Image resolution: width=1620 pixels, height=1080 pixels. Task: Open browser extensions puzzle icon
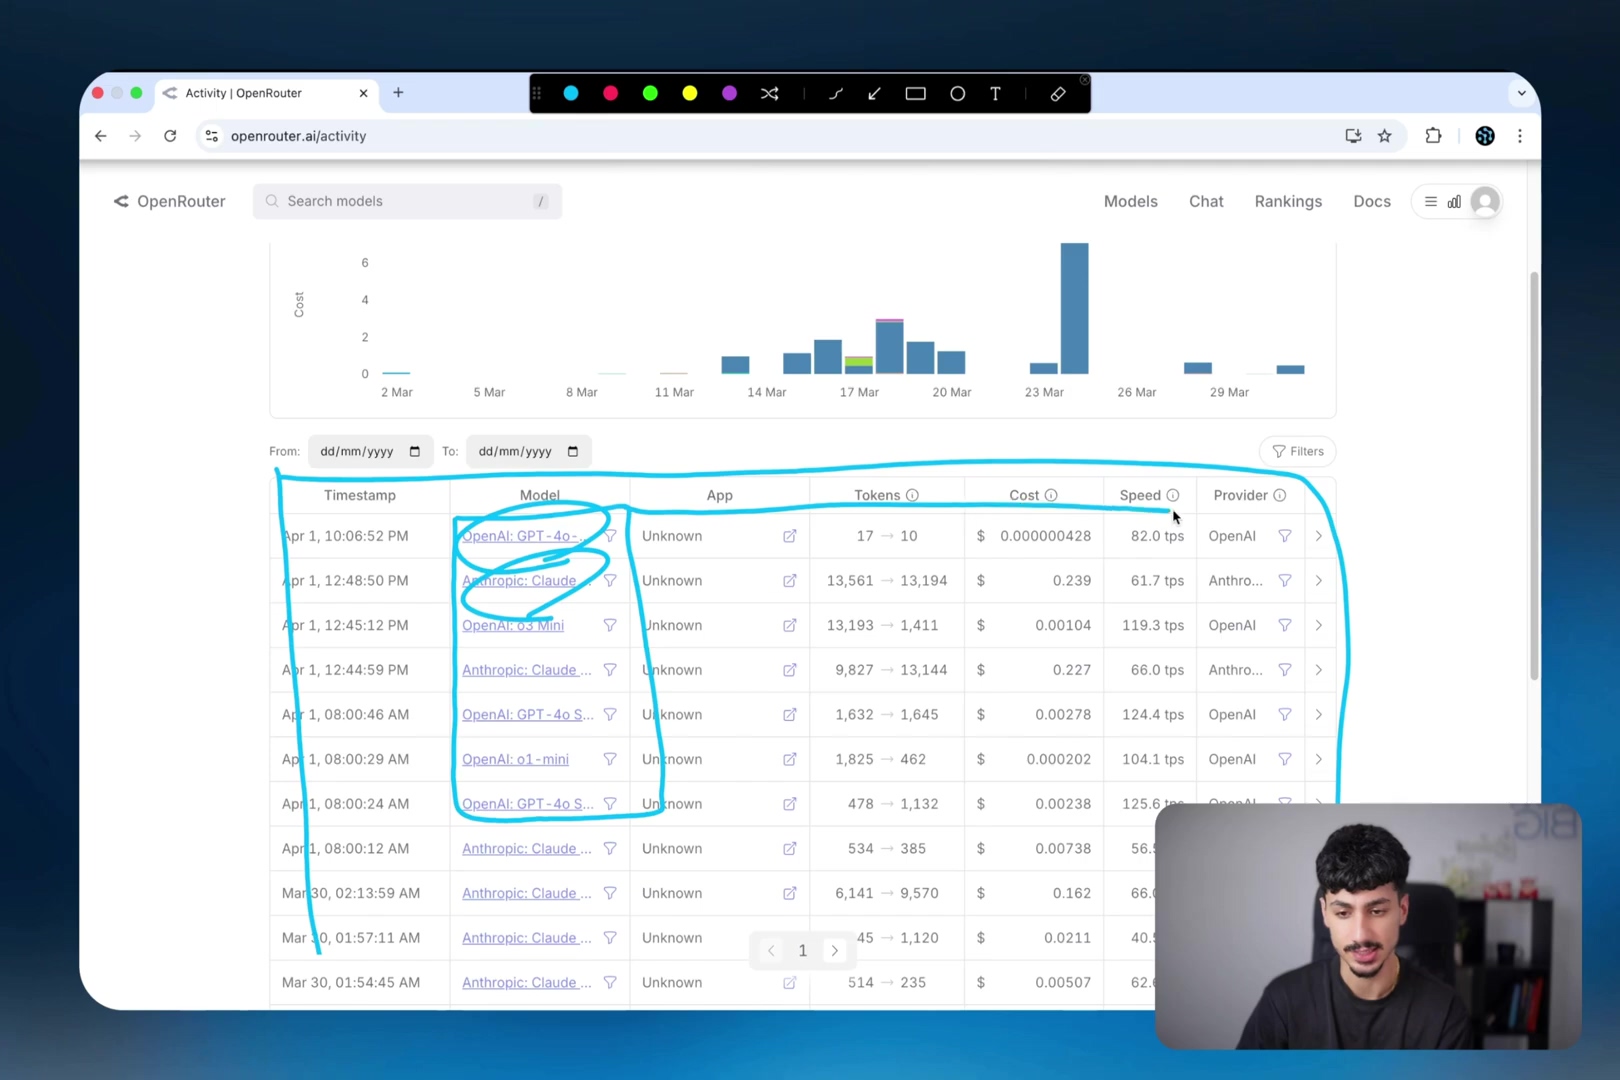coord(1433,136)
